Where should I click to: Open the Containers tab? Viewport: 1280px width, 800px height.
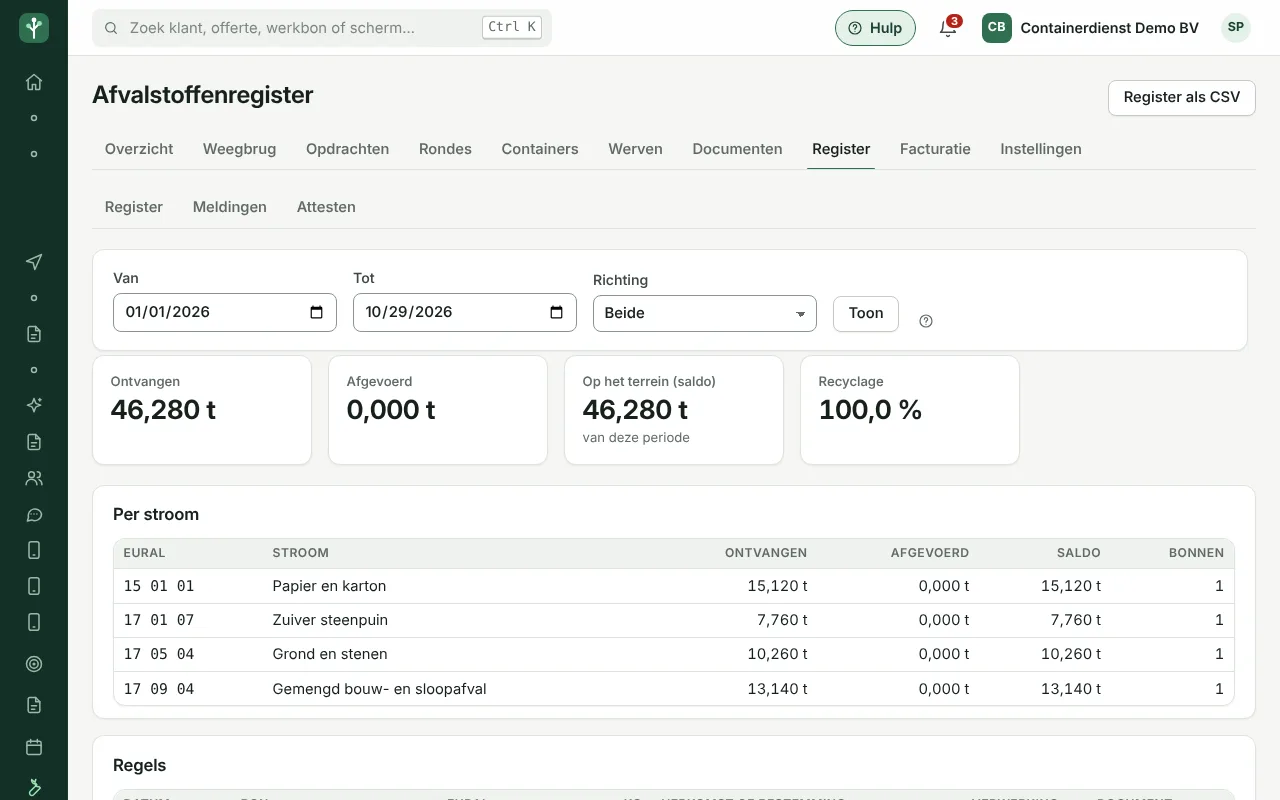click(540, 149)
